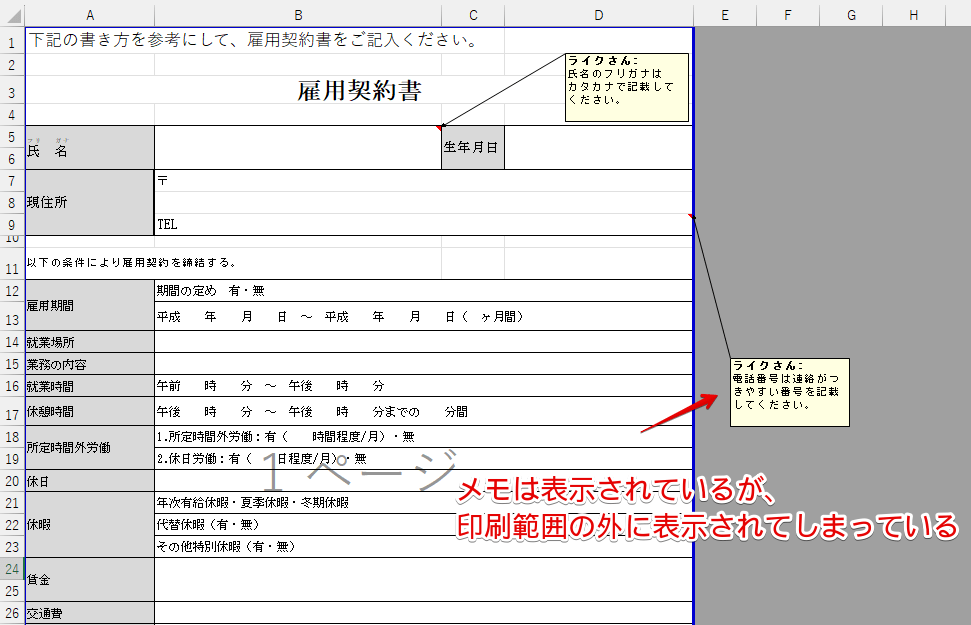Image resolution: width=971 pixels, height=625 pixels.
Task: Select column D header
Action: click(x=598, y=15)
